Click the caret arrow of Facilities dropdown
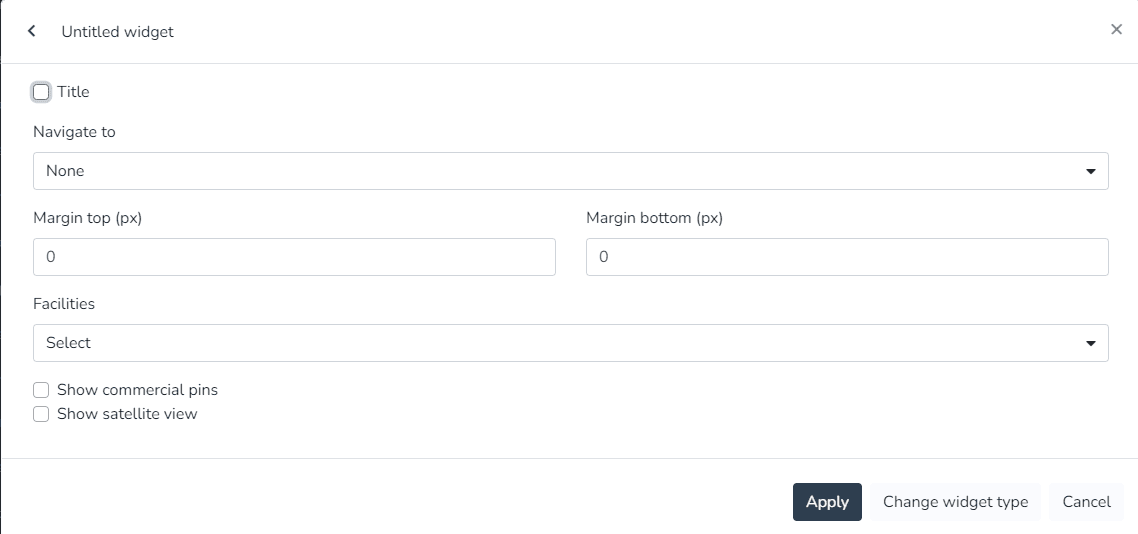This screenshot has width=1138, height=534. pyautogui.click(x=1090, y=344)
